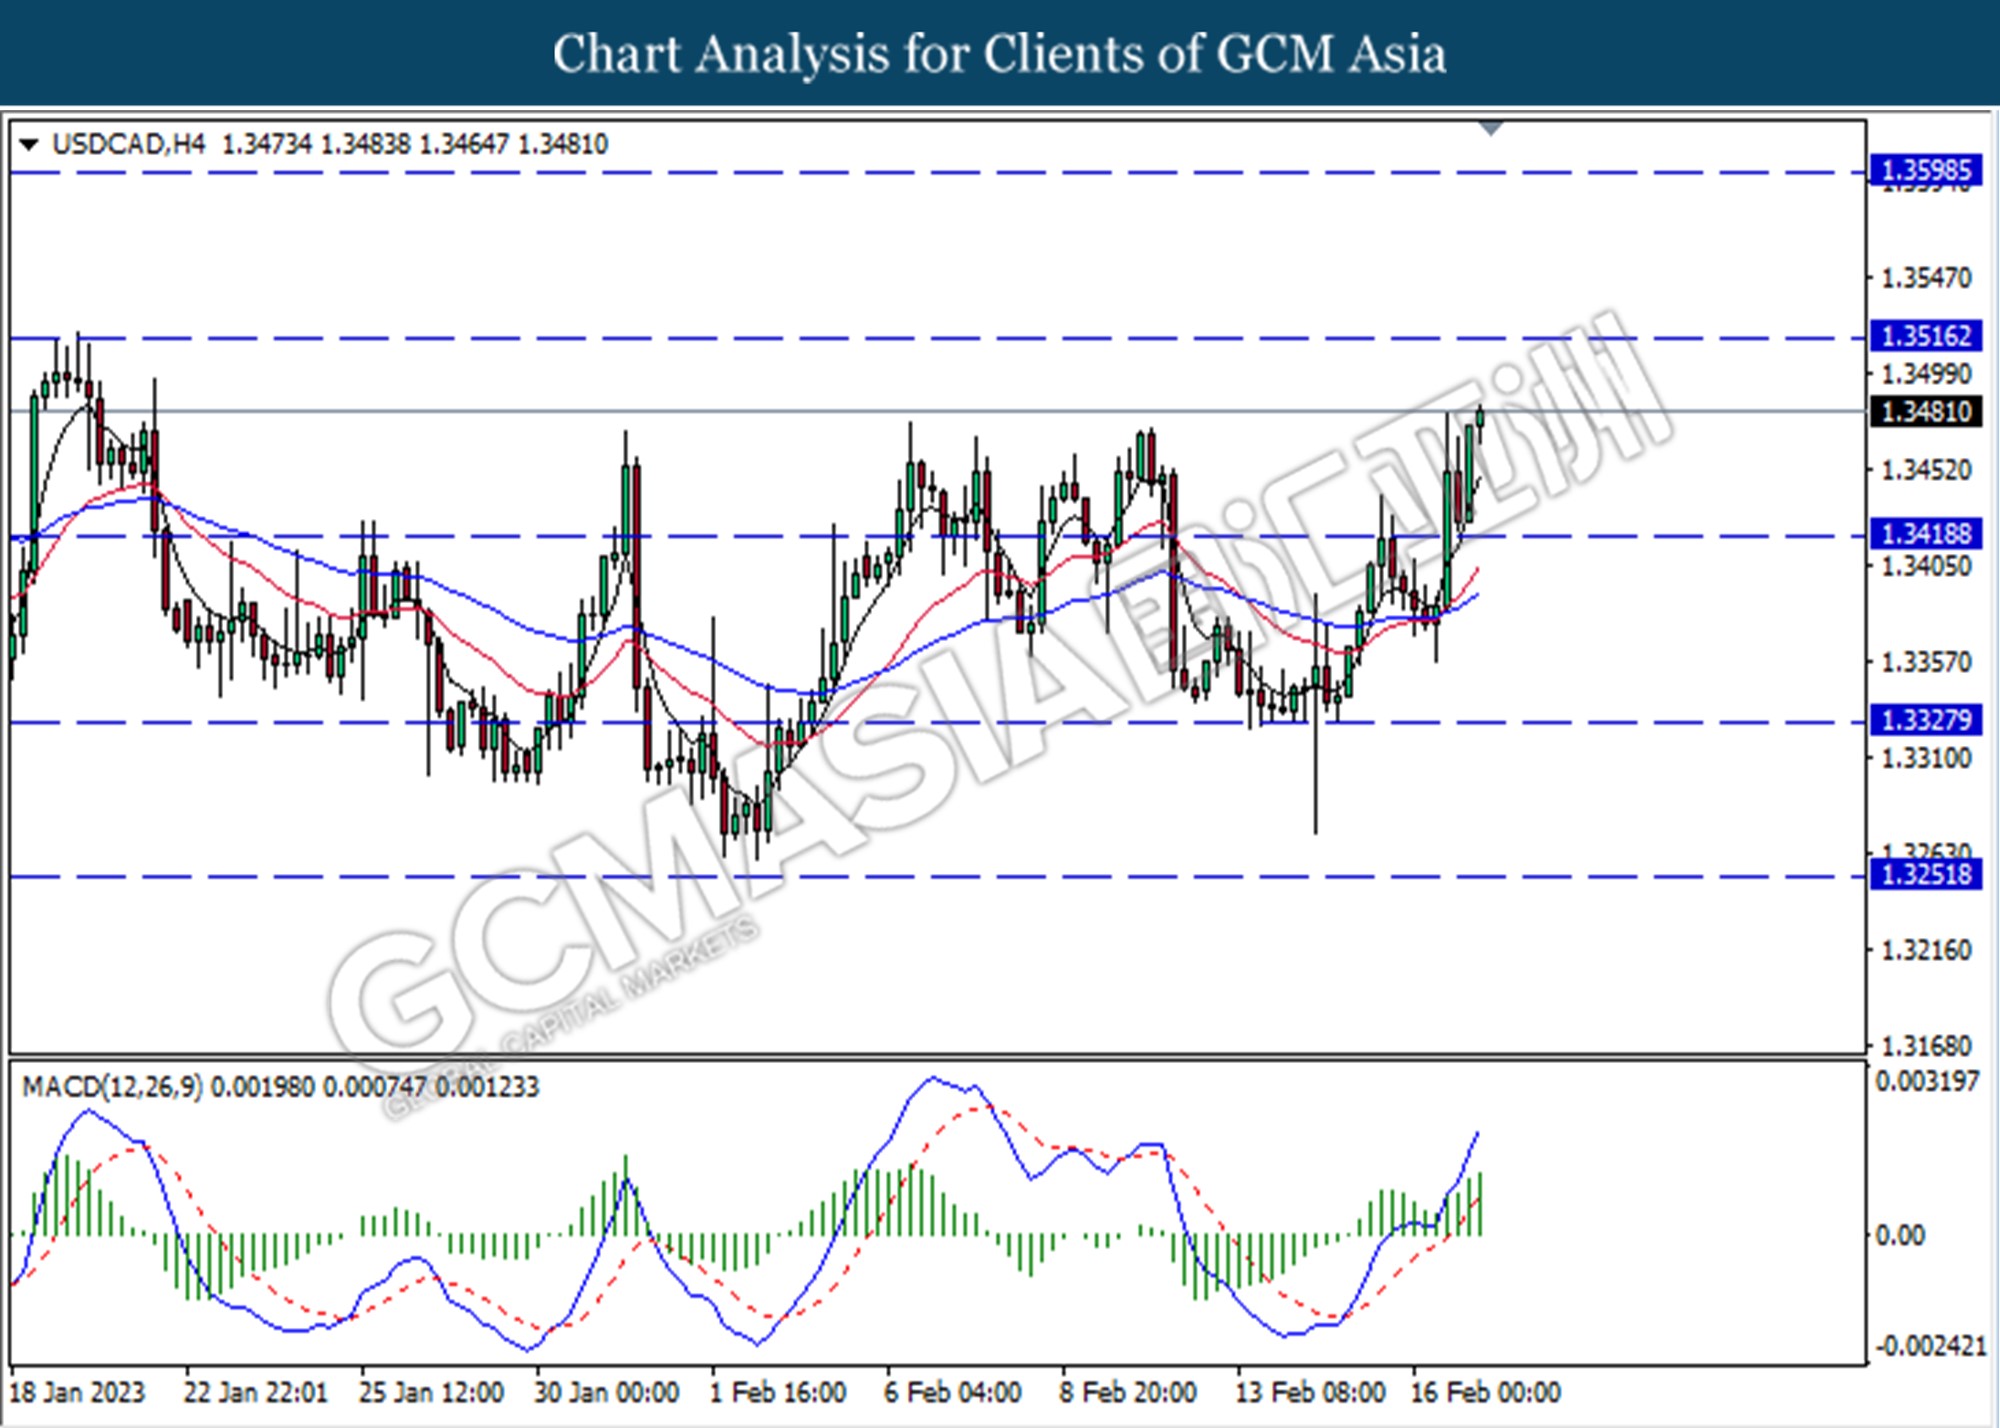The image size is (2000, 1428).
Task: Click the 8 Feb 20:00 time label
Action: (1128, 1392)
